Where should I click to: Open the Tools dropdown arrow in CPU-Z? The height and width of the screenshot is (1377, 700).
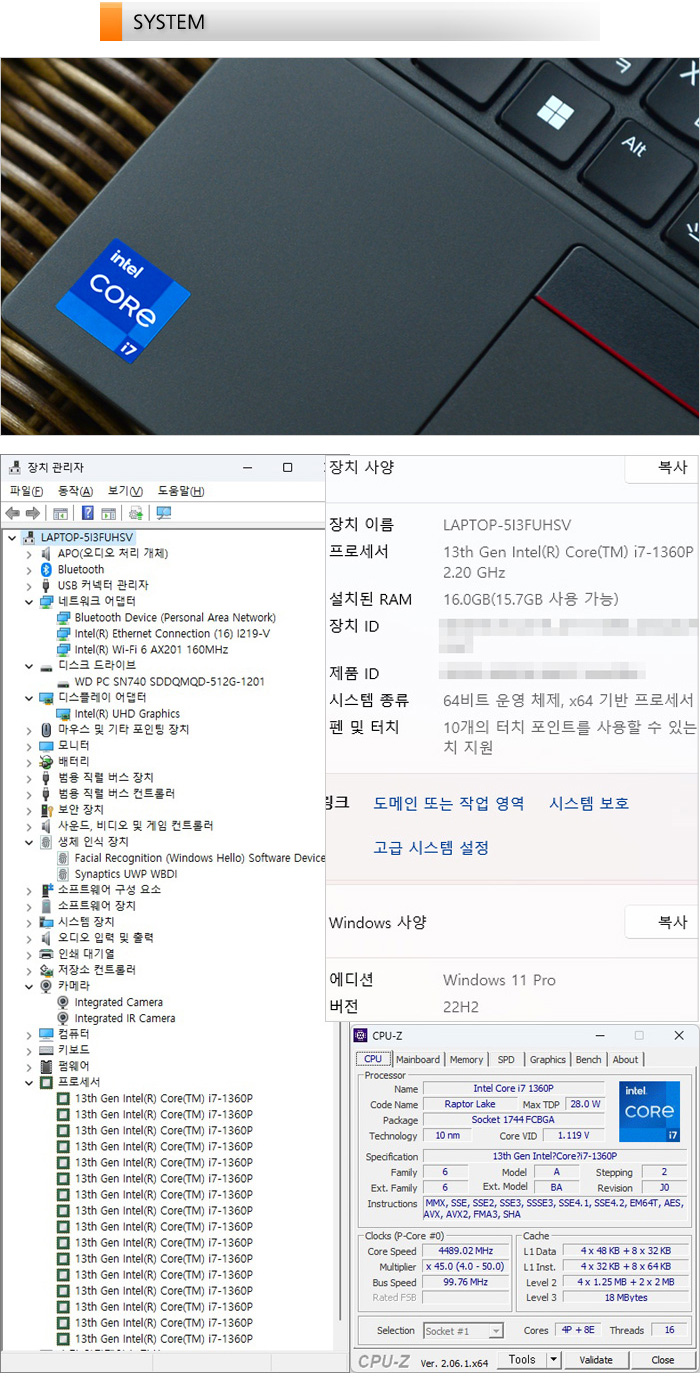[x=554, y=1360]
